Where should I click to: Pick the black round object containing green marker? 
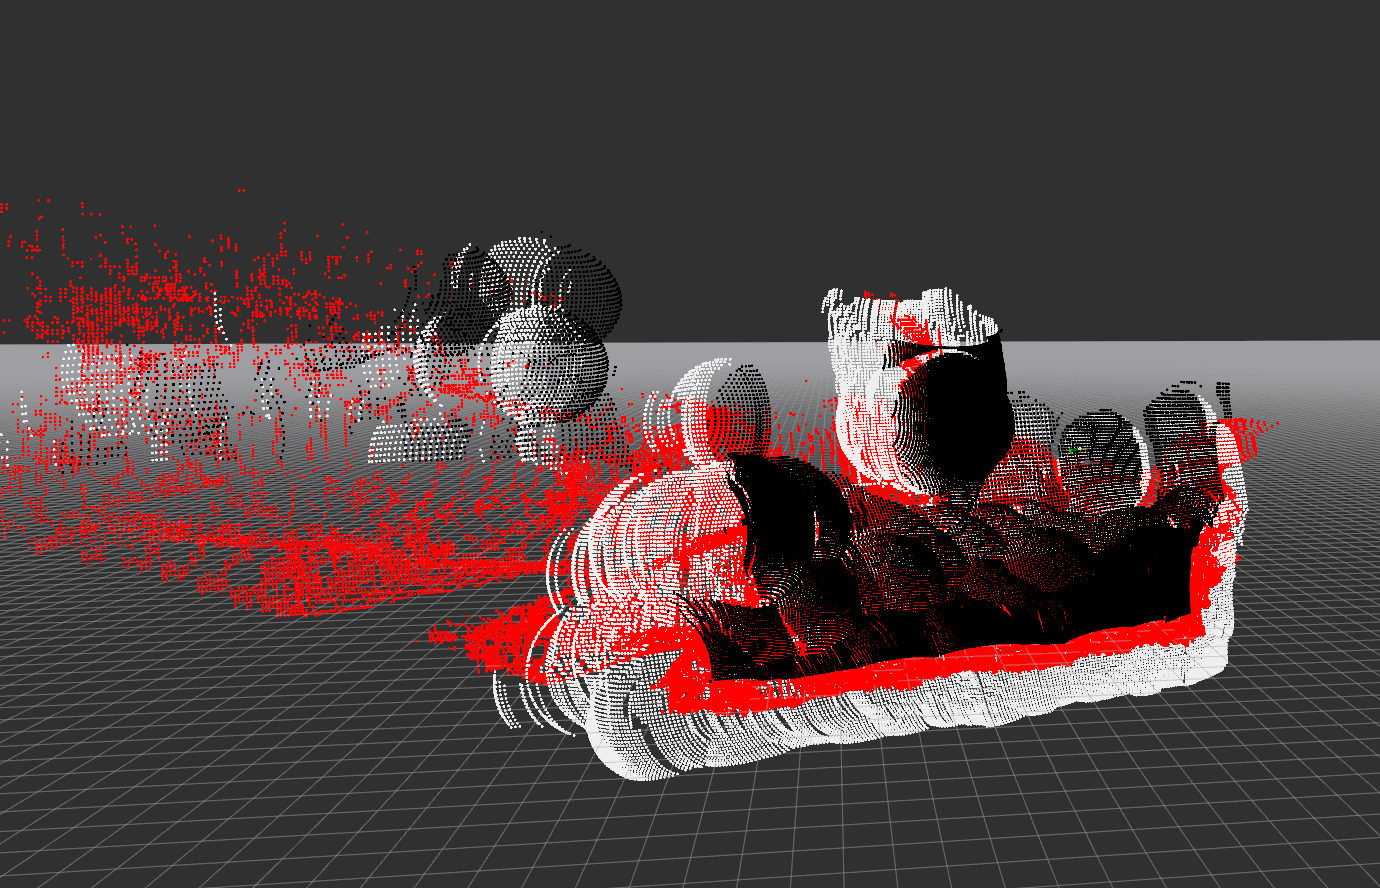(x=1100, y=455)
